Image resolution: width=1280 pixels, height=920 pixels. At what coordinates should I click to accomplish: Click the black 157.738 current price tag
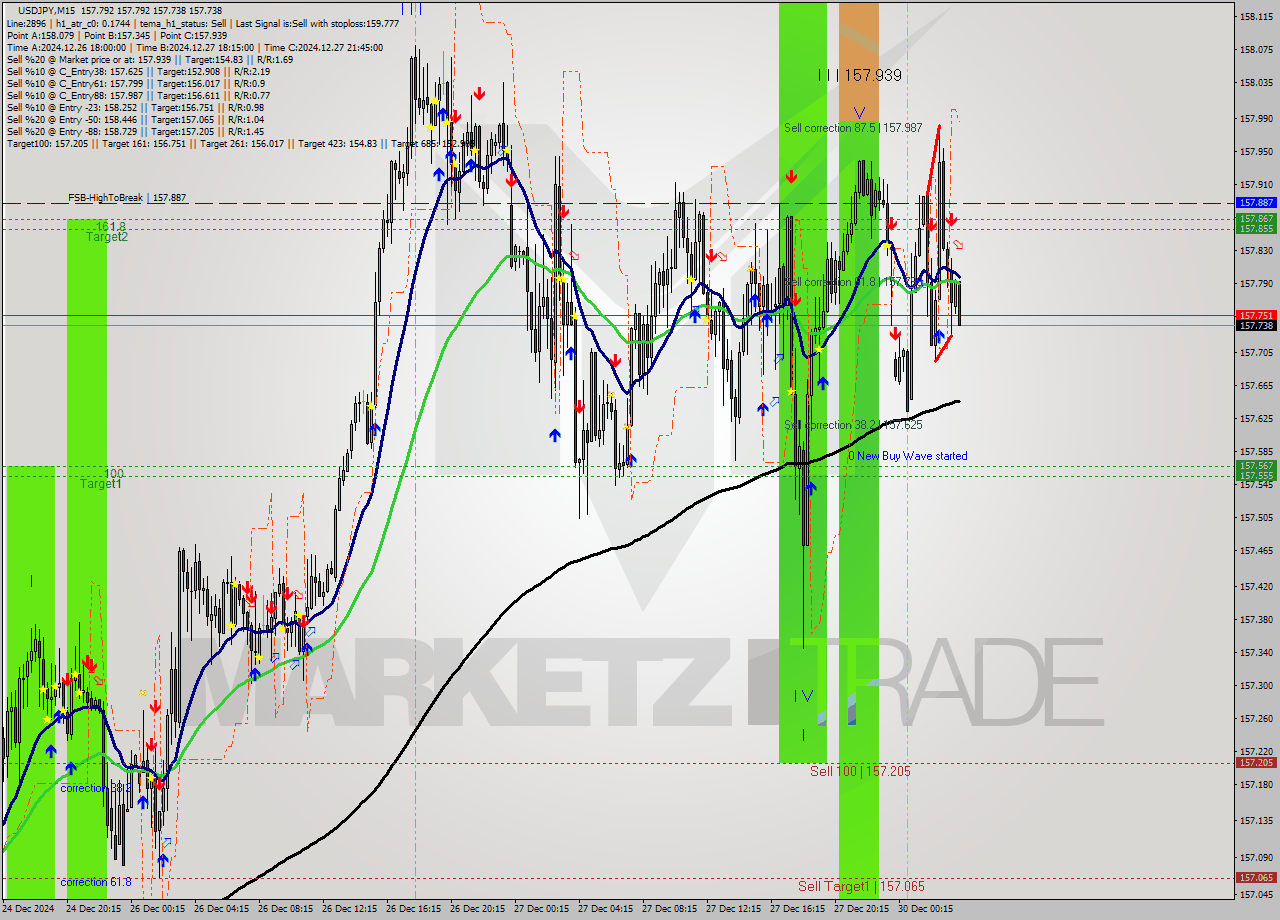(1256, 325)
